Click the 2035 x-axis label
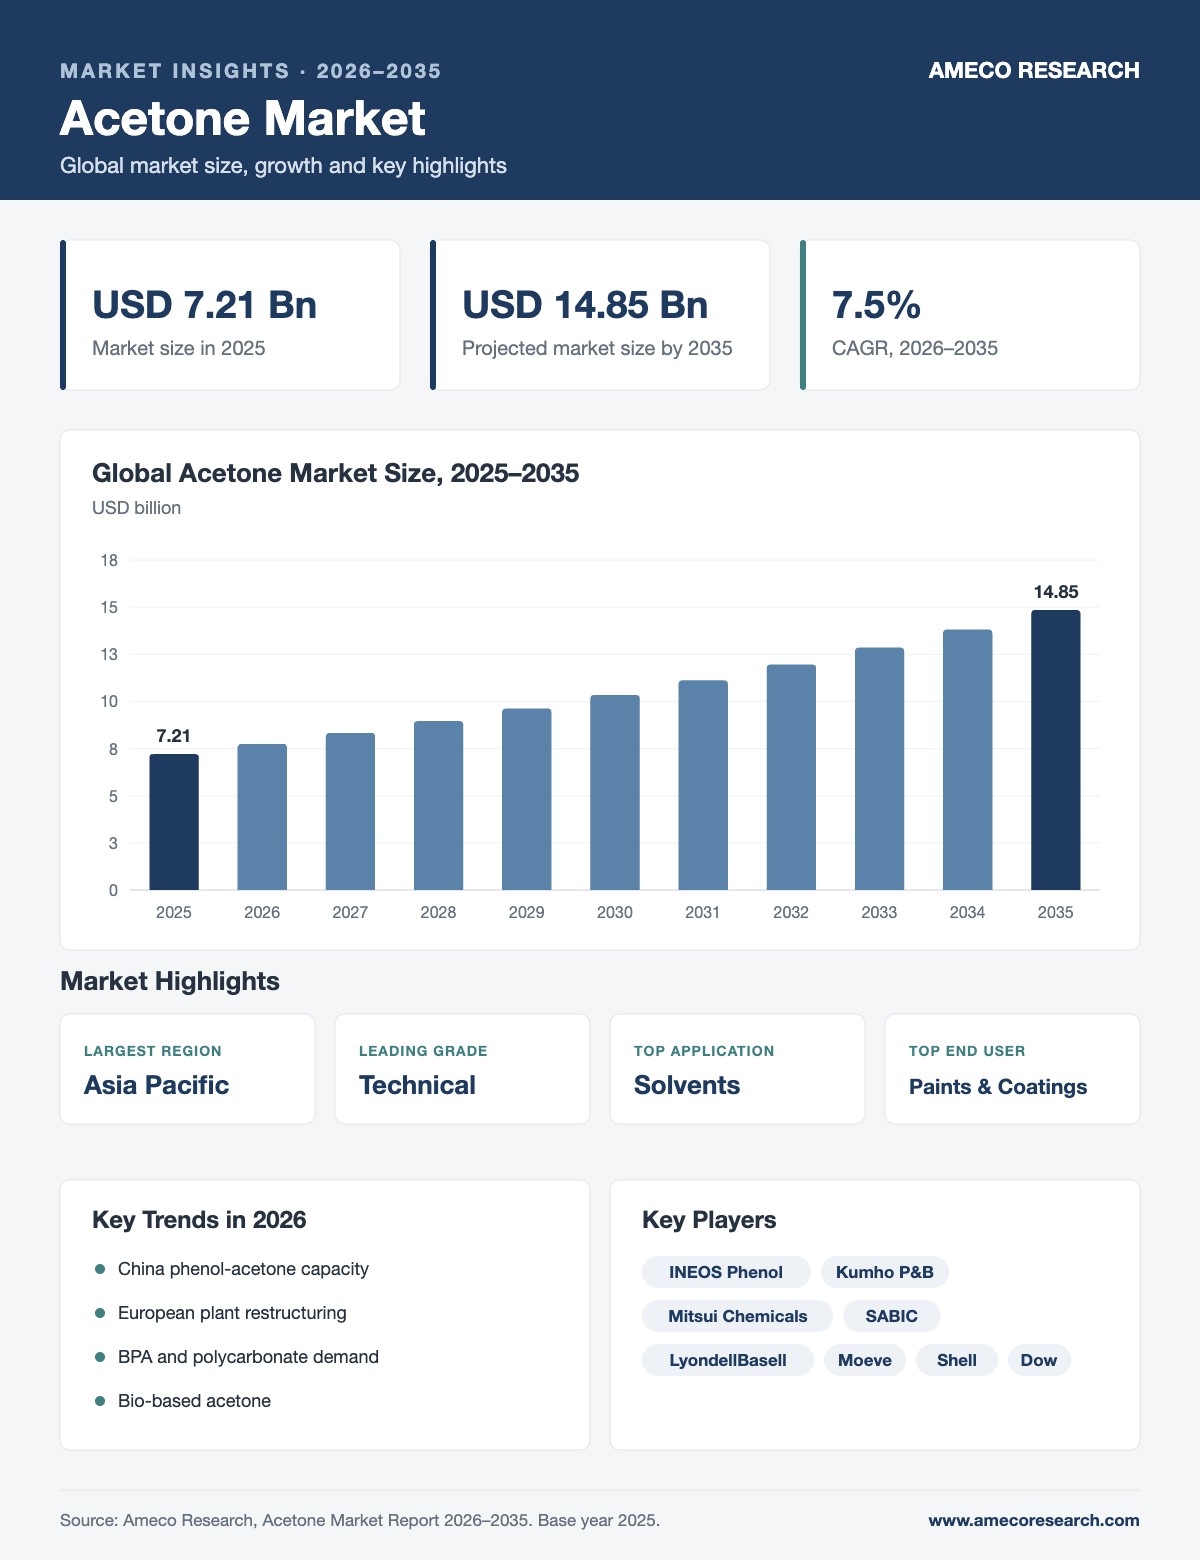 [1056, 912]
